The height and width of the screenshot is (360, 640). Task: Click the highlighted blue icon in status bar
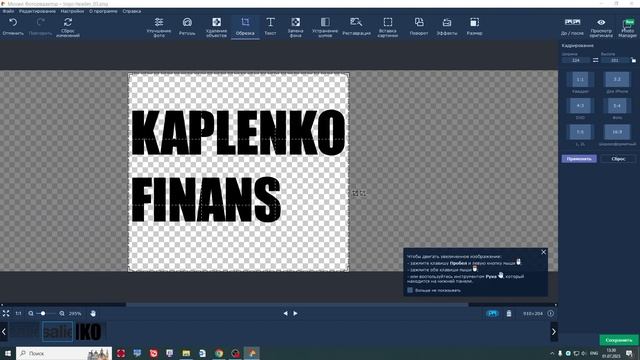coord(493,313)
